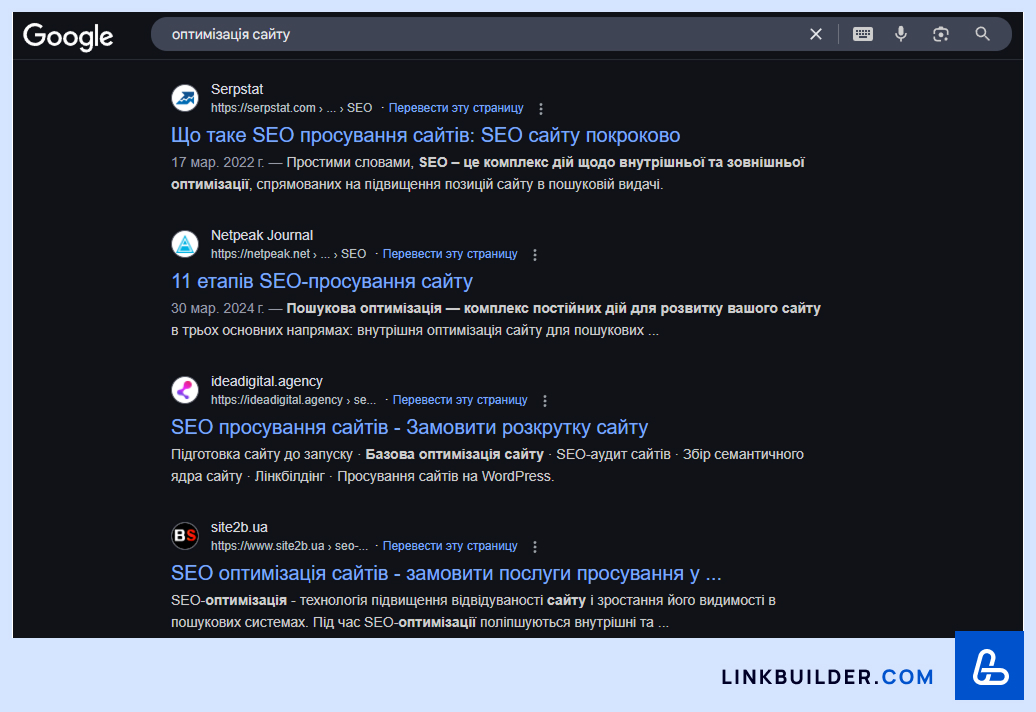Click the Google logo
This screenshot has height=712, width=1036.
[68, 36]
